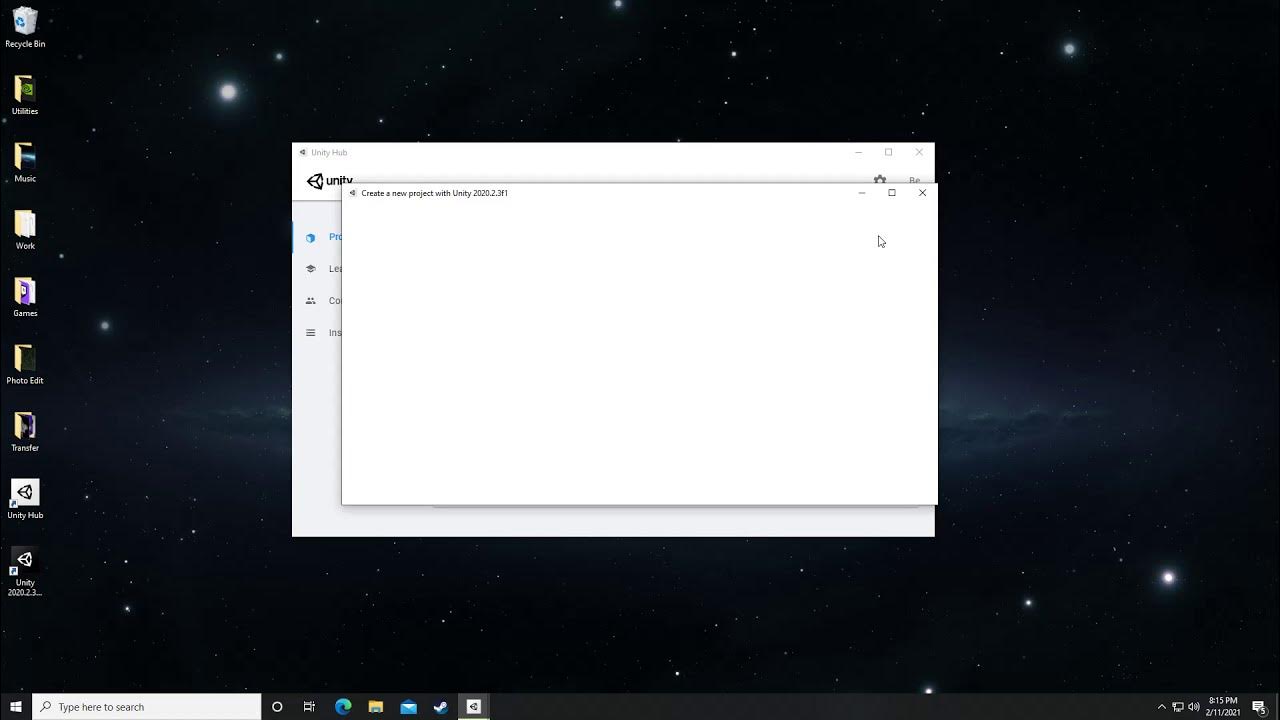This screenshot has height=720, width=1280.
Task: Click the Cortana circle on taskbar
Action: click(x=277, y=707)
